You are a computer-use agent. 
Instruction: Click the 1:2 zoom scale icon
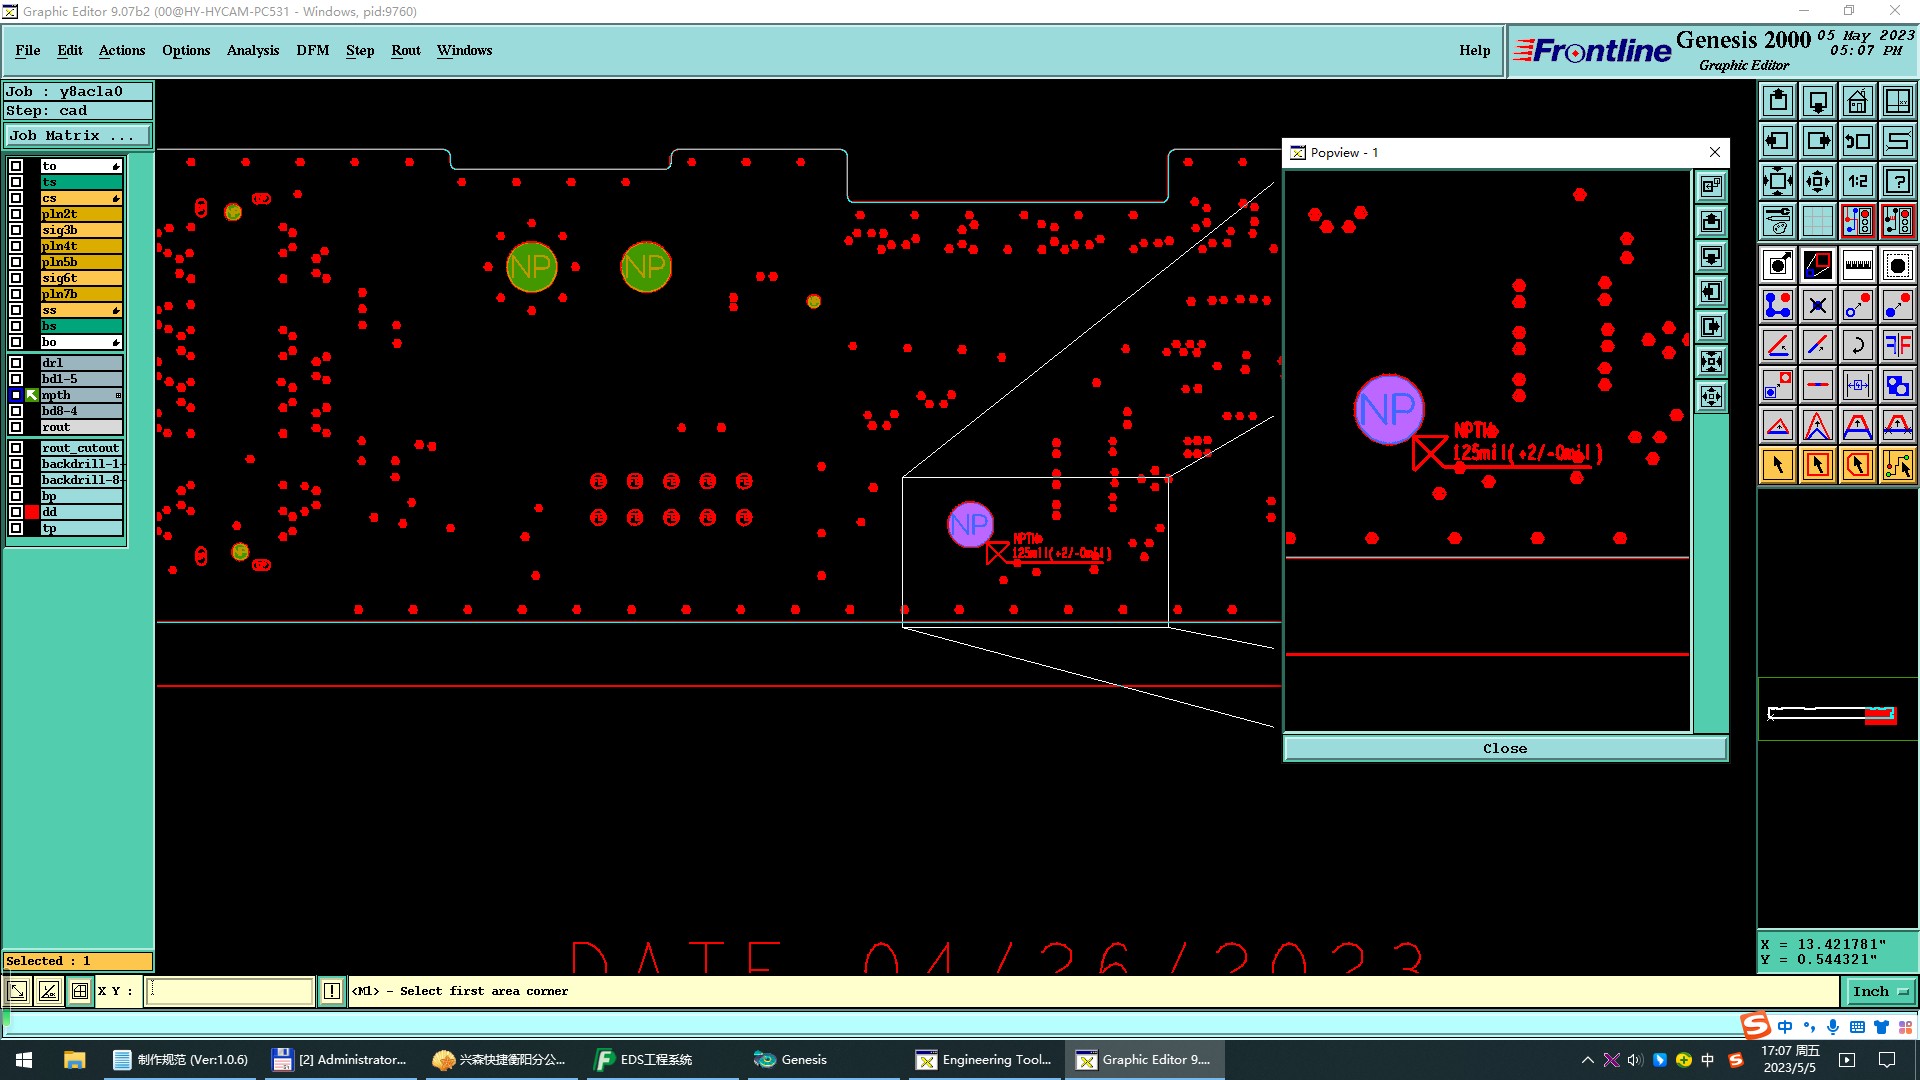[x=1857, y=181]
